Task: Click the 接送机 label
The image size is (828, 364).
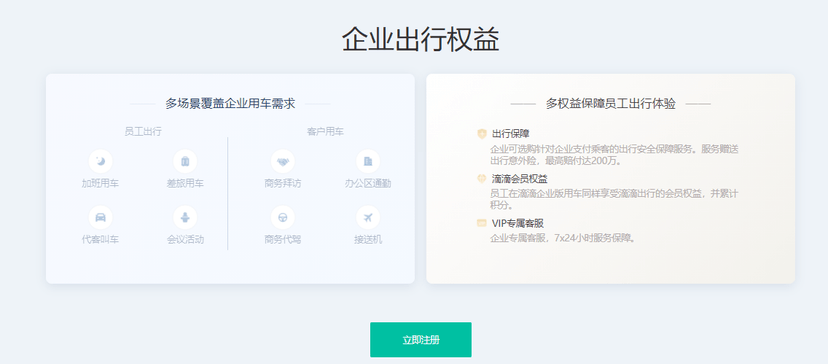Action: pos(368,240)
